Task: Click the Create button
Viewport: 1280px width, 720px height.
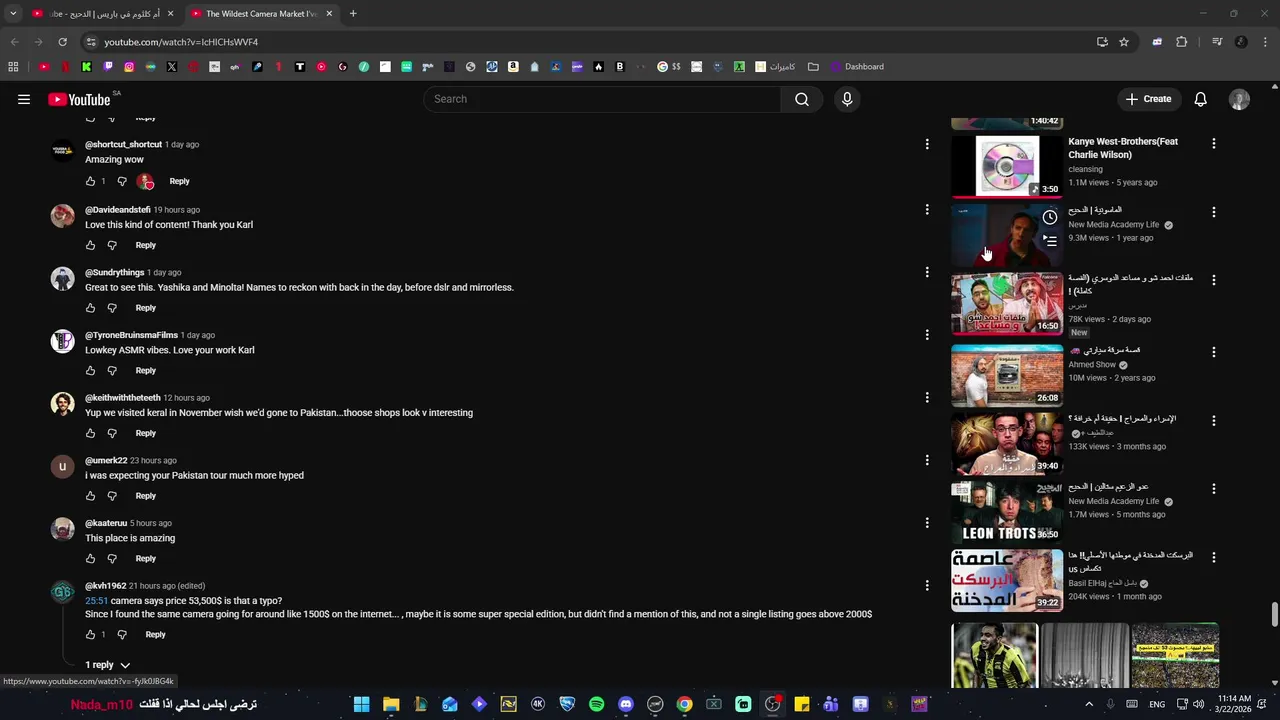Action: pyautogui.click(x=1147, y=99)
